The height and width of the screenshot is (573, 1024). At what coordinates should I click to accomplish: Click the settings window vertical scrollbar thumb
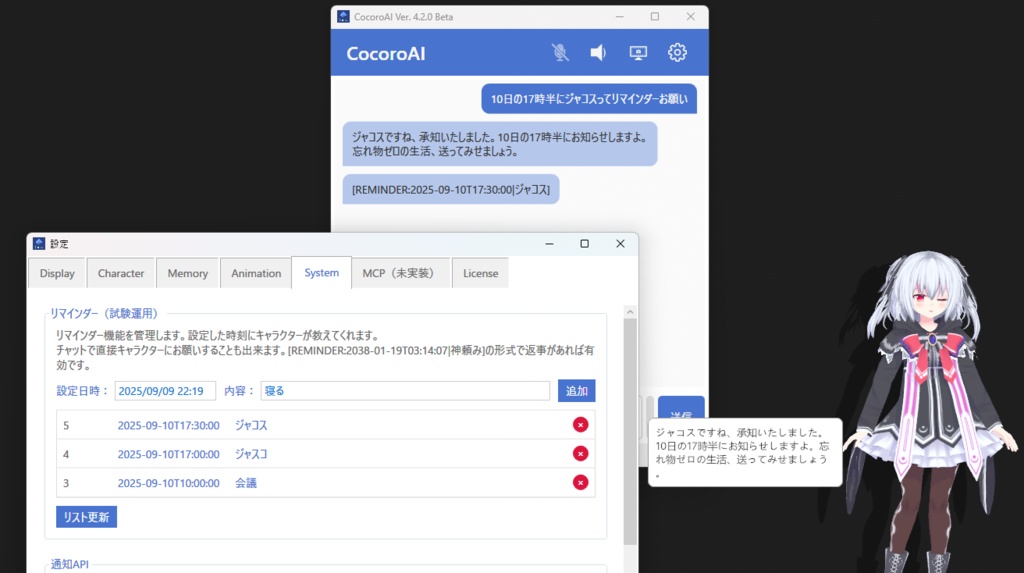click(x=630, y=431)
